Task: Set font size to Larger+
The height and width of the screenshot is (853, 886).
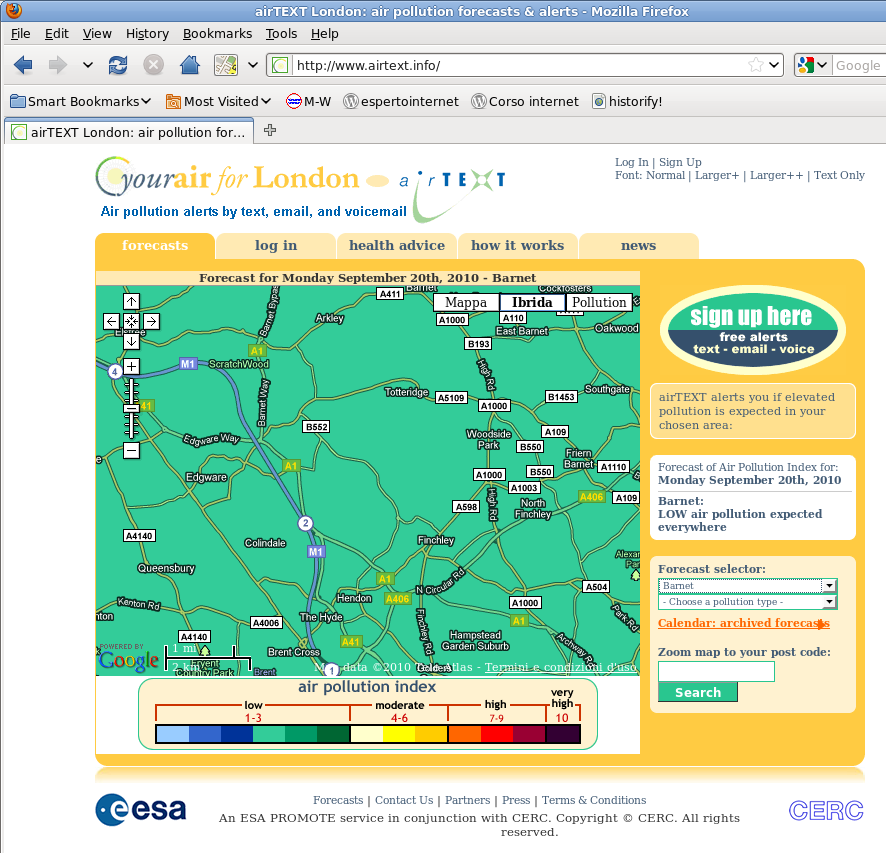Action: pyautogui.click(x=717, y=175)
